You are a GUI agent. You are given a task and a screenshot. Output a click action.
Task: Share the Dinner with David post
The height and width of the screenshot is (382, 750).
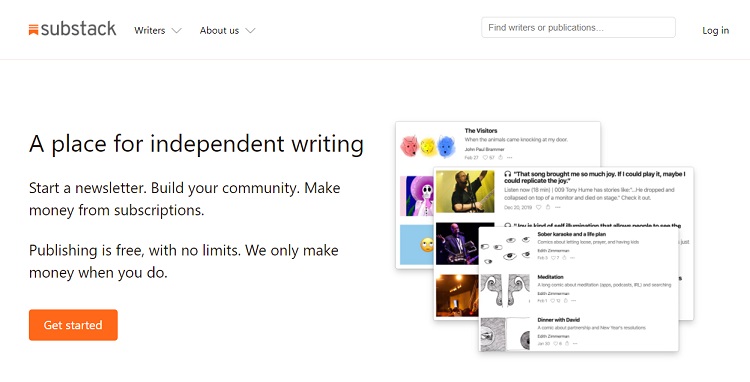[x=567, y=343]
